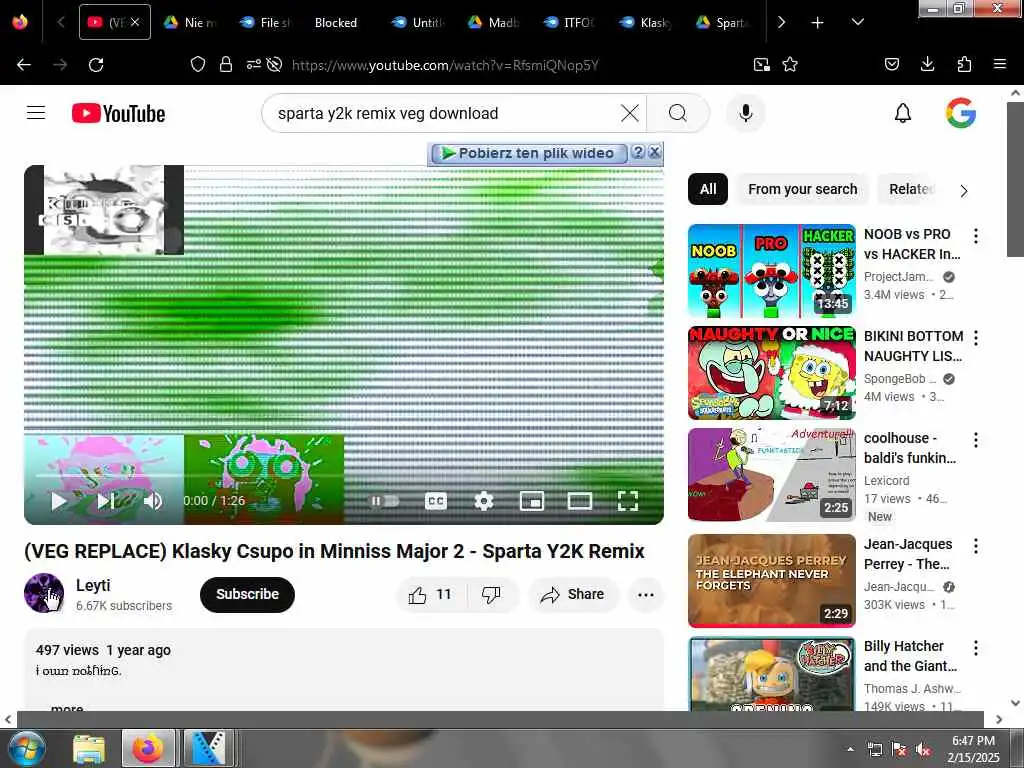Screen dimensions: 1024x768
Task: Open options for Jean-Jacques Perrey video
Action: coord(976,546)
